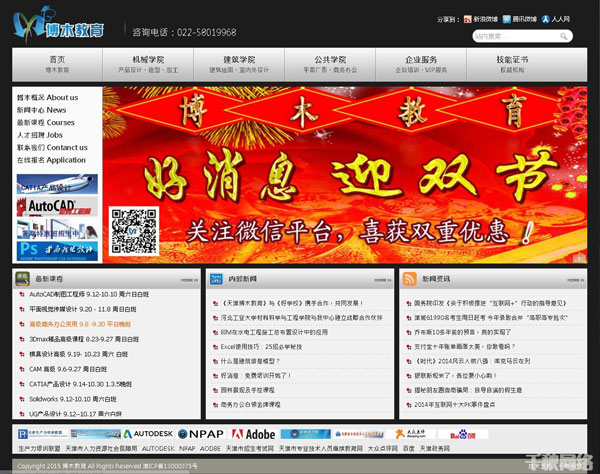Click into the site search field
Image resolution: width=600 pixels, height=474 pixels.
[516, 36]
